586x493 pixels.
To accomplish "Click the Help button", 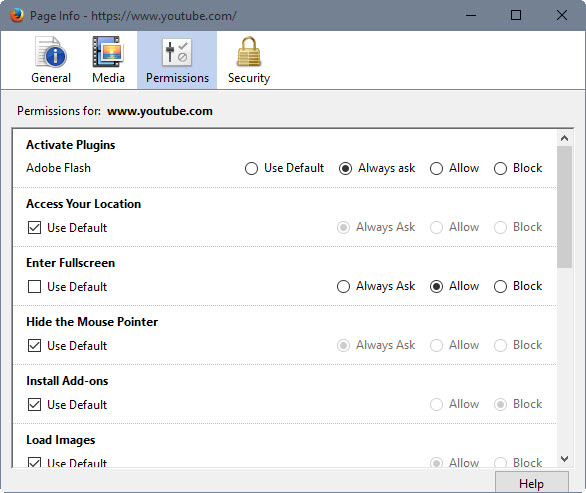I will [531, 483].
